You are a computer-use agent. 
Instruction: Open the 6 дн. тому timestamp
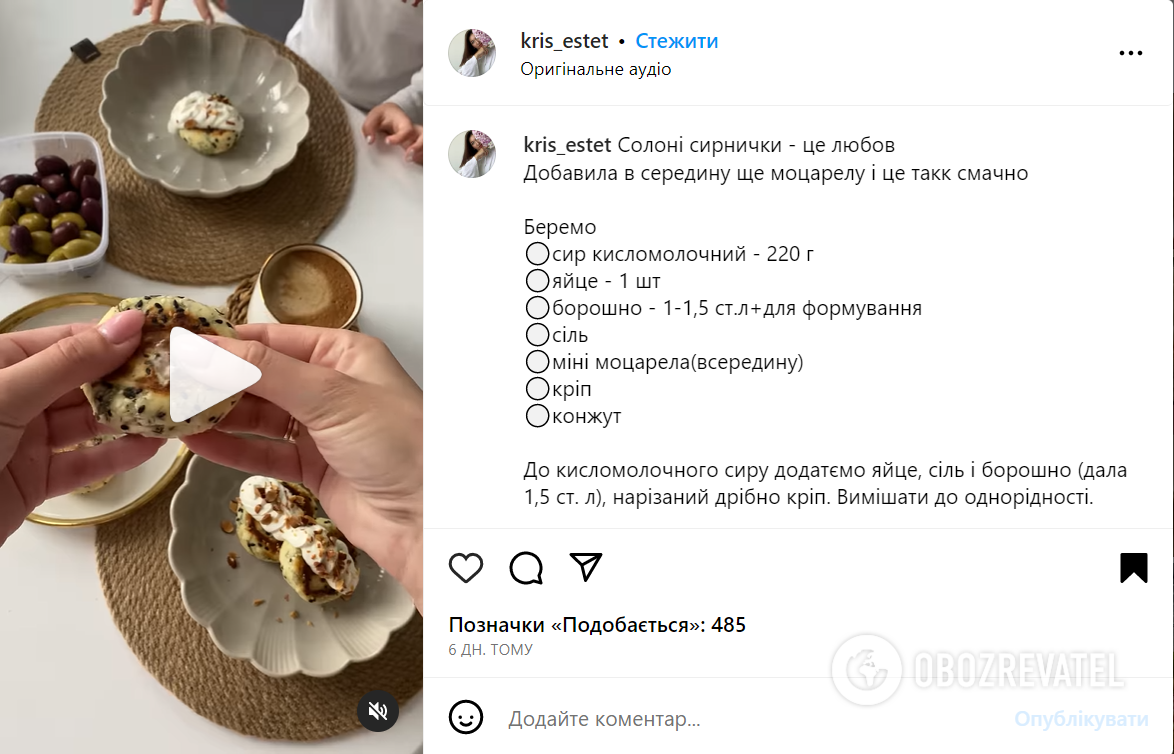click(490, 650)
